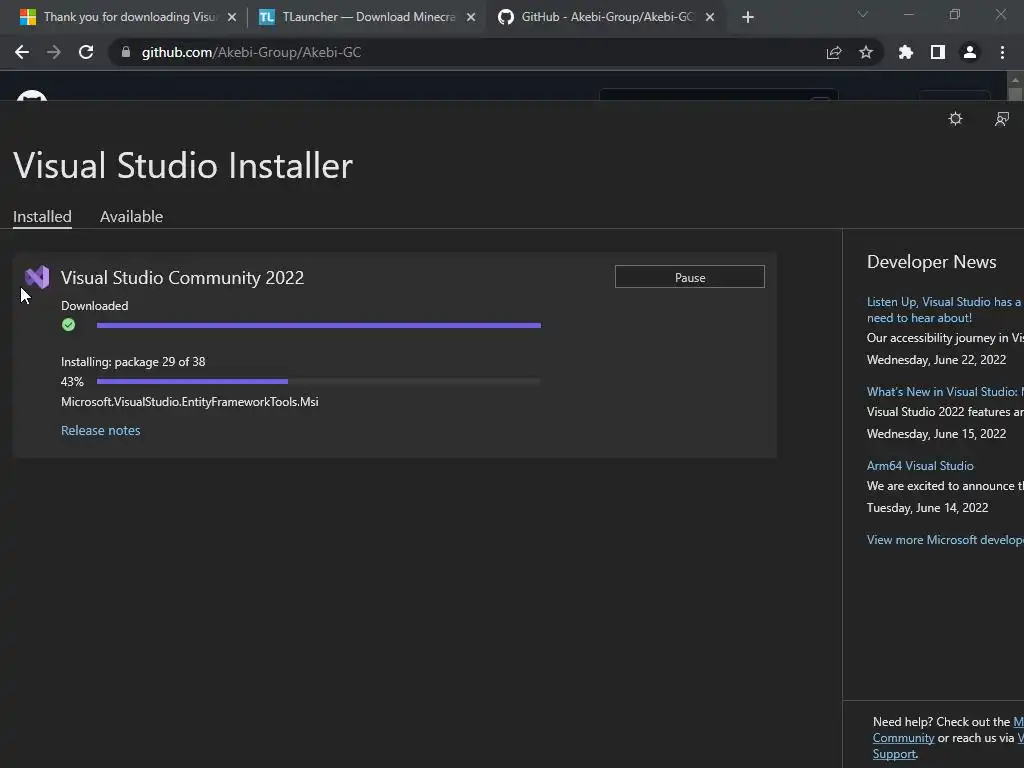Image resolution: width=1024 pixels, height=768 pixels.
Task: Toggle the browser side panel icon
Action: (x=938, y=52)
